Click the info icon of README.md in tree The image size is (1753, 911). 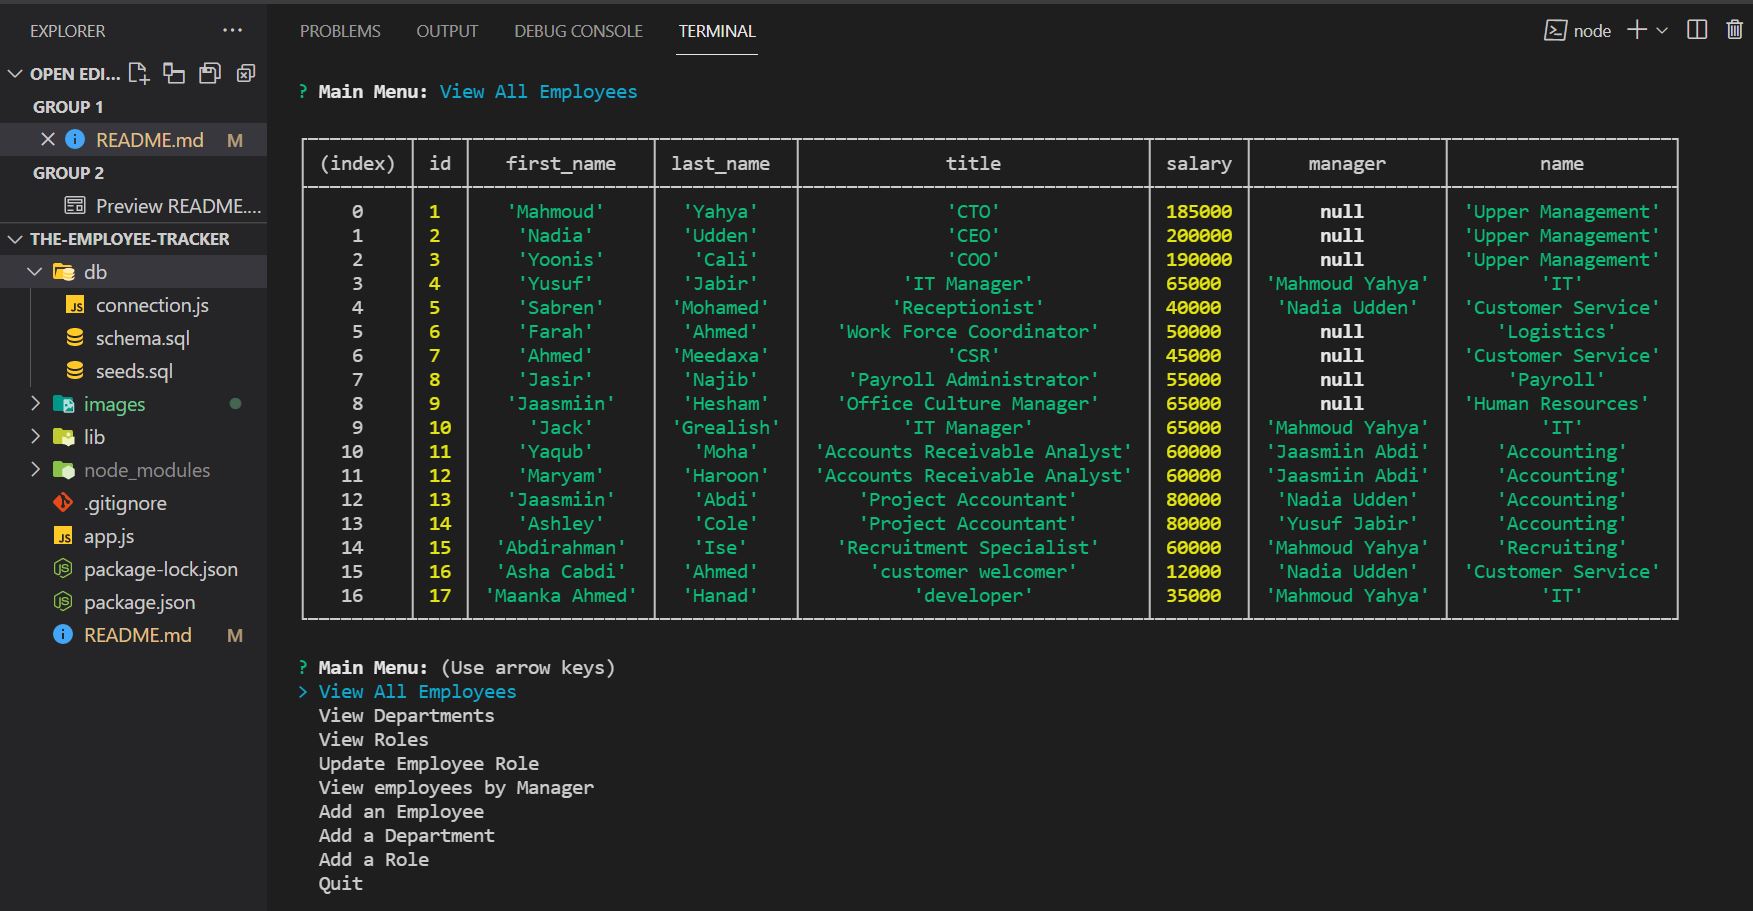click(x=63, y=635)
